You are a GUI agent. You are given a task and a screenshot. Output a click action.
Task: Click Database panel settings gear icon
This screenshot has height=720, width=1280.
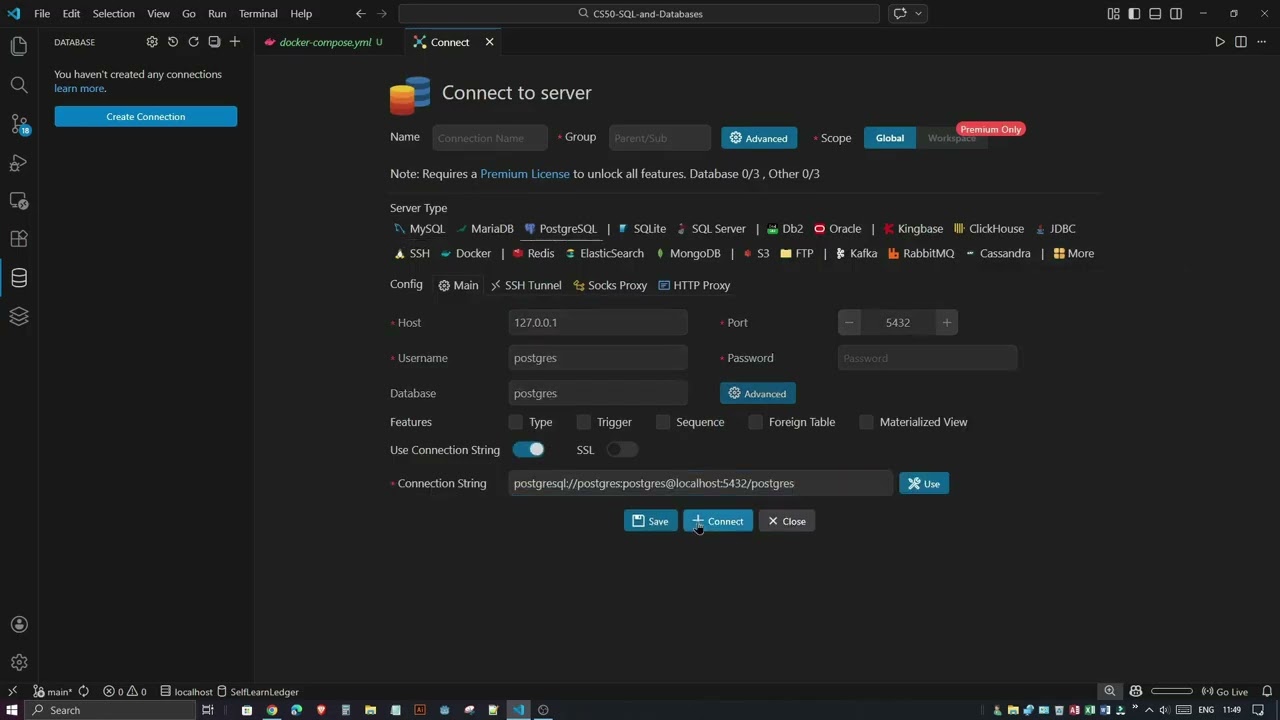(x=152, y=42)
